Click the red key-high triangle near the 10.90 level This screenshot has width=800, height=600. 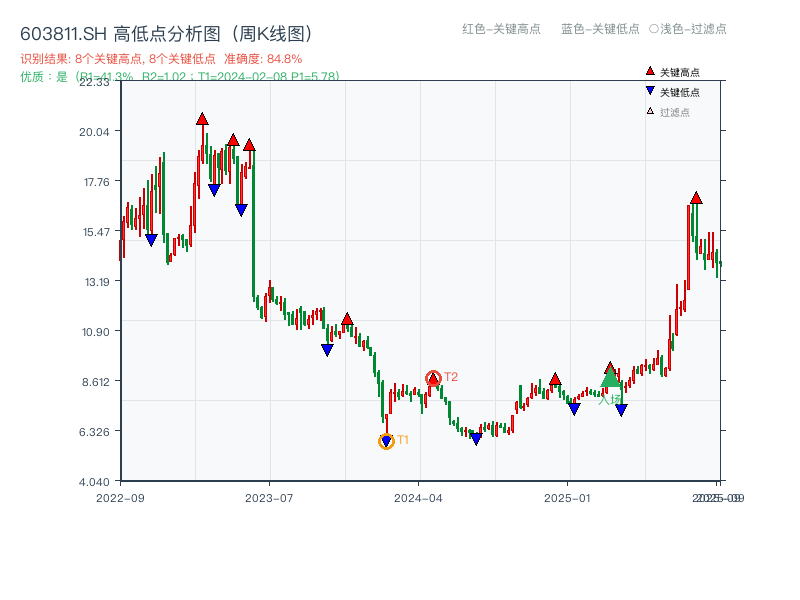[x=347, y=318]
